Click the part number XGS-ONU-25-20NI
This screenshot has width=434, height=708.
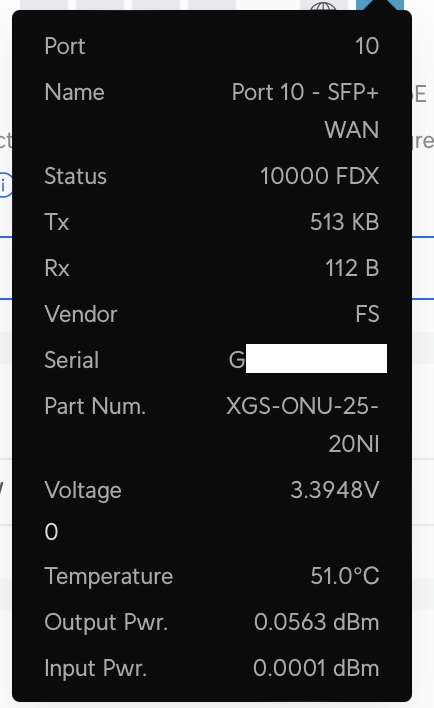pos(302,425)
